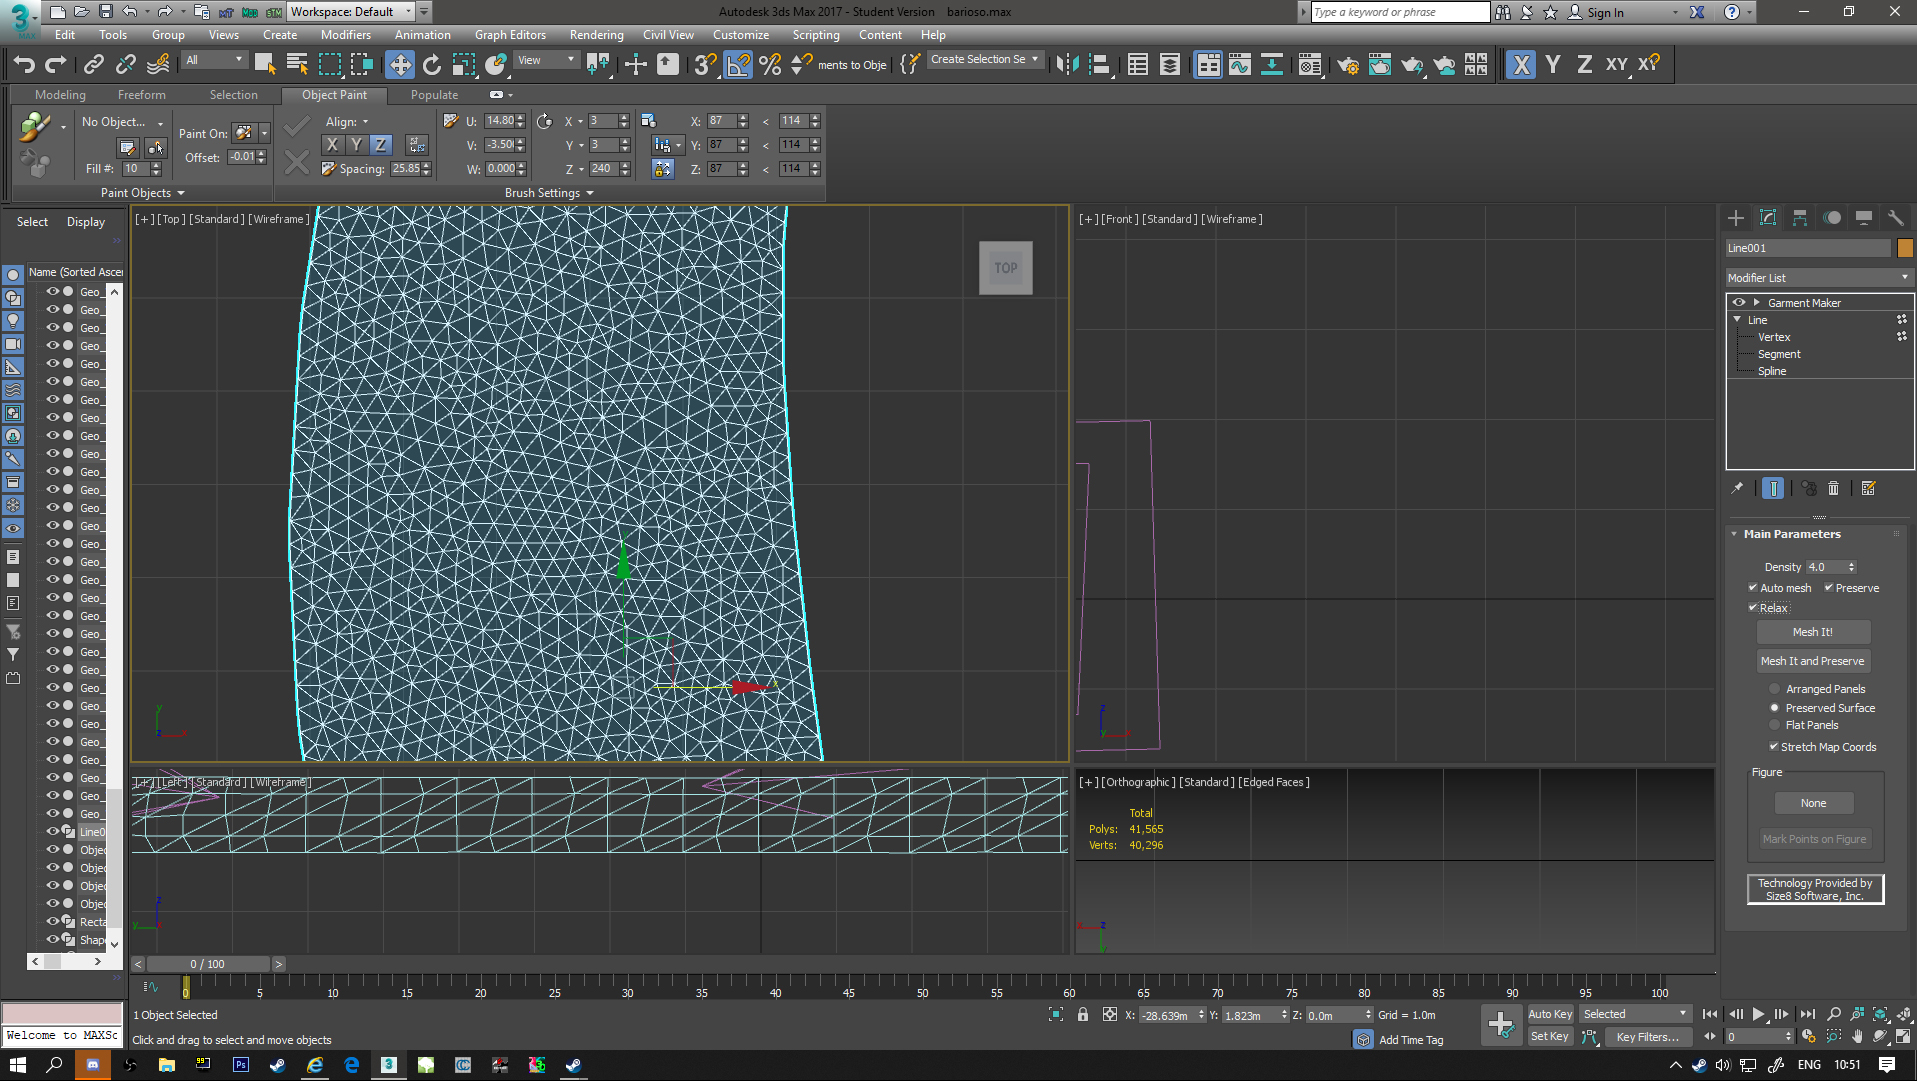This screenshot has width=1917, height=1081.
Task: Toggle the Preserve checkbox
Action: [1829, 588]
